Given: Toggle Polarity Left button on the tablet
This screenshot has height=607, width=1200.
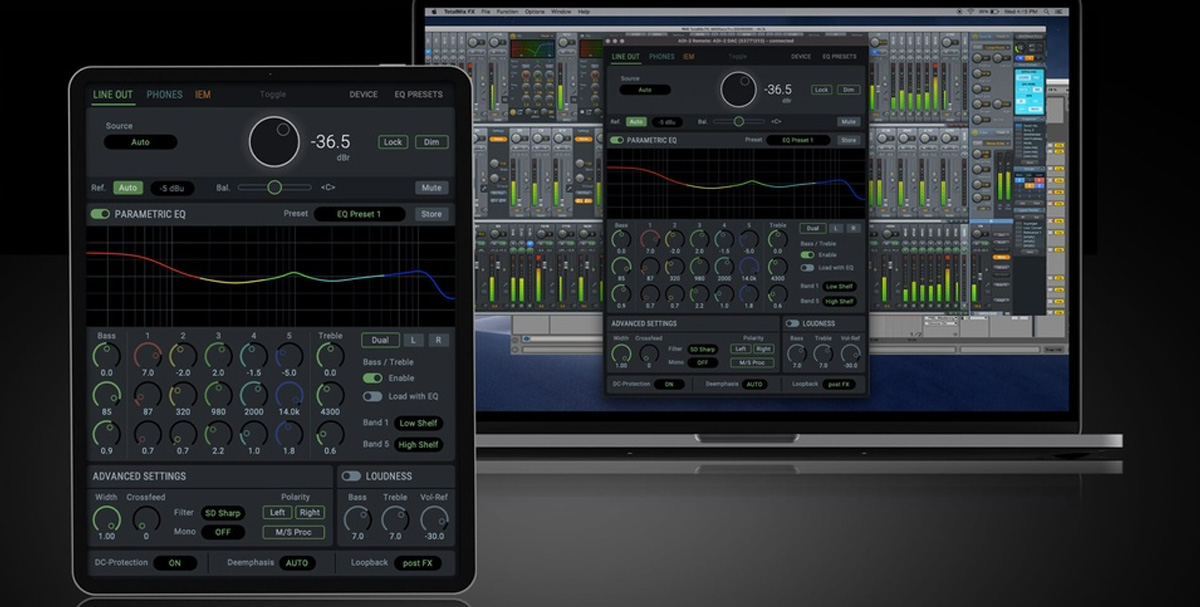Looking at the screenshot, I should tap(276, 512).
